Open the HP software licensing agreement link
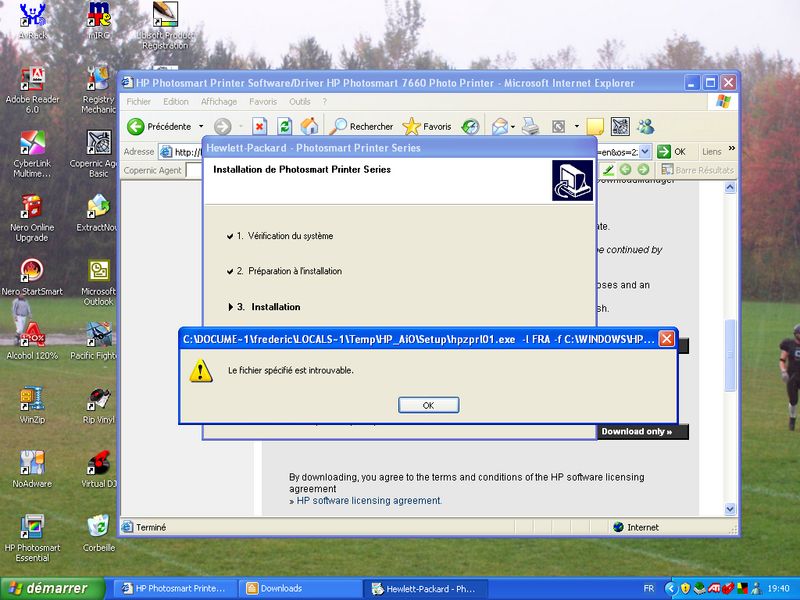 click(369, 501)
